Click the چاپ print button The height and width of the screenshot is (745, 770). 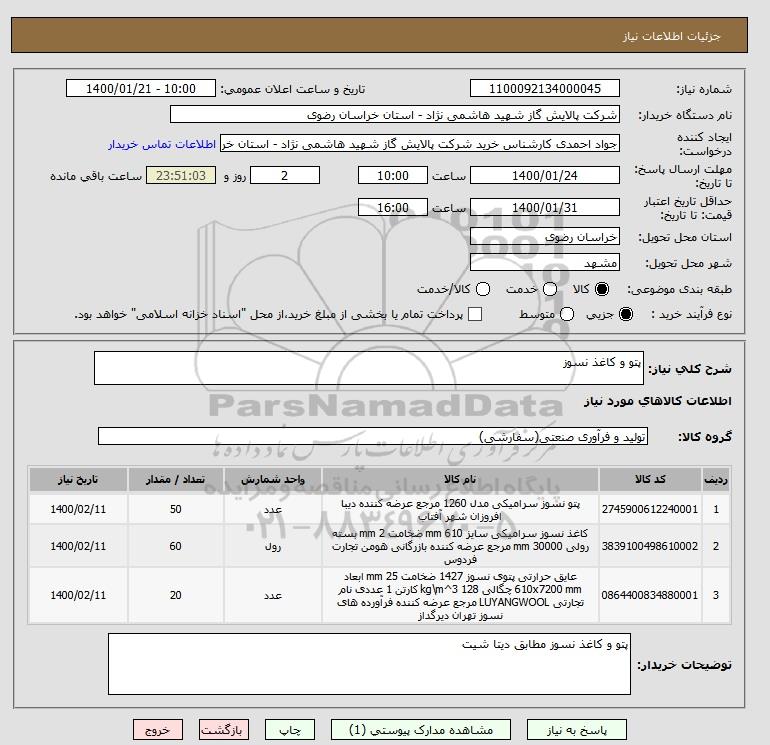pyautogui.click(x=290, y=730)
